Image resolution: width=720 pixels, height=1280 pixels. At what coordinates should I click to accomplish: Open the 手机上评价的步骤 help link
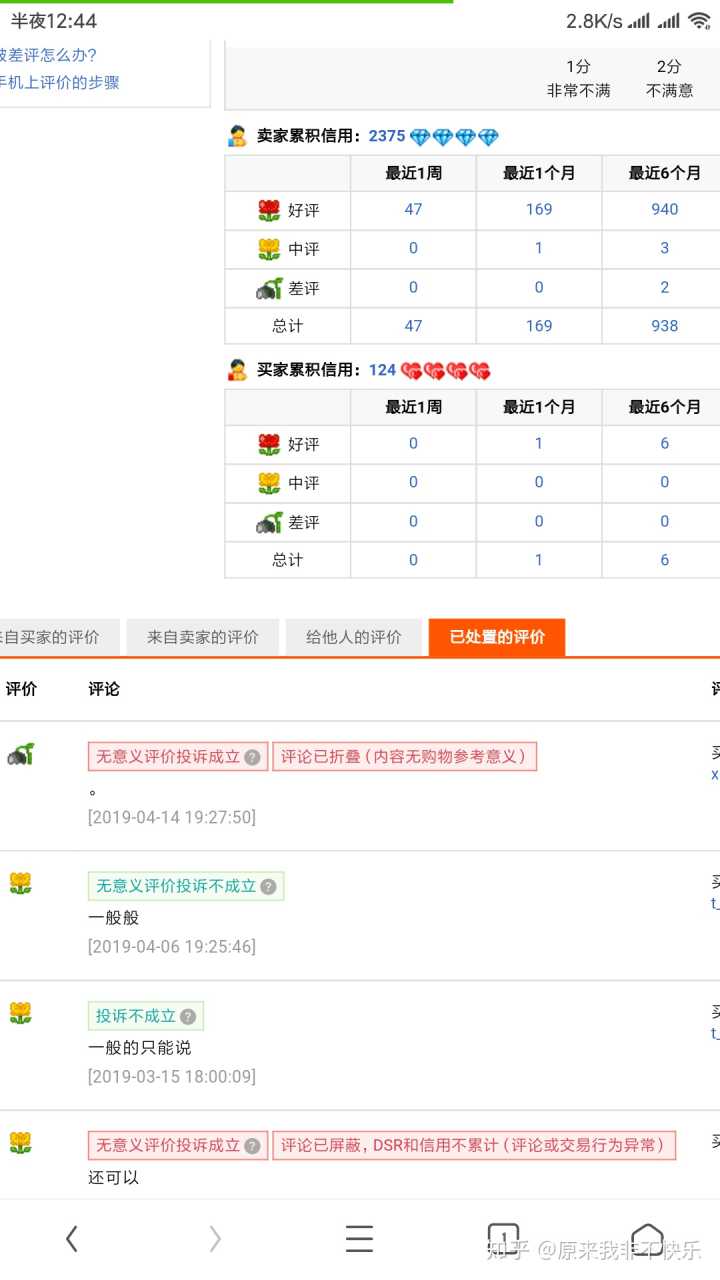59,82
